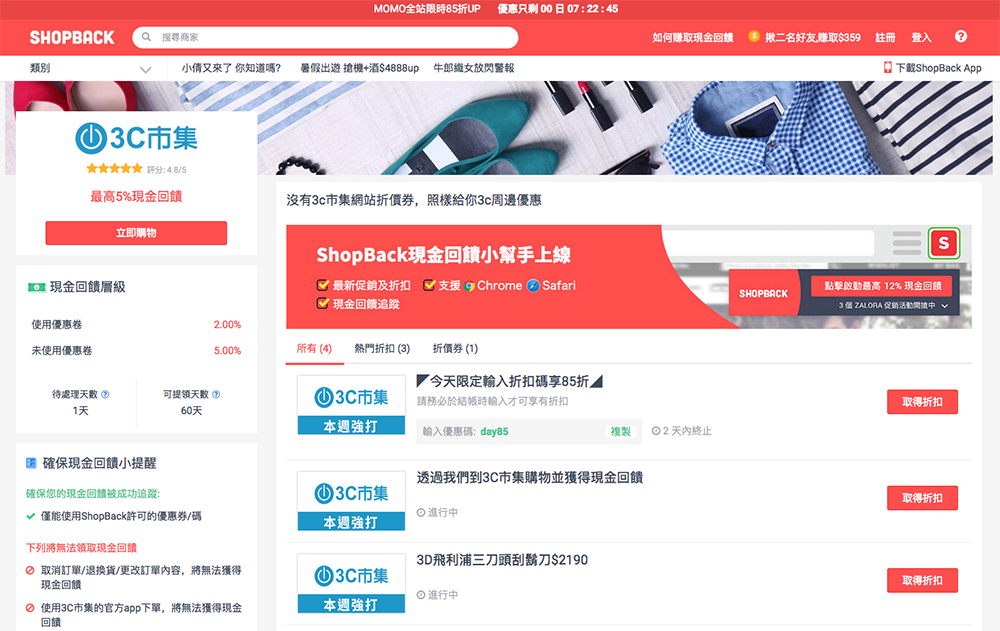Click the 立即購物 button
Image resolution: width=1000 pixels, height=631 pixels.
[x=136, y=232]
